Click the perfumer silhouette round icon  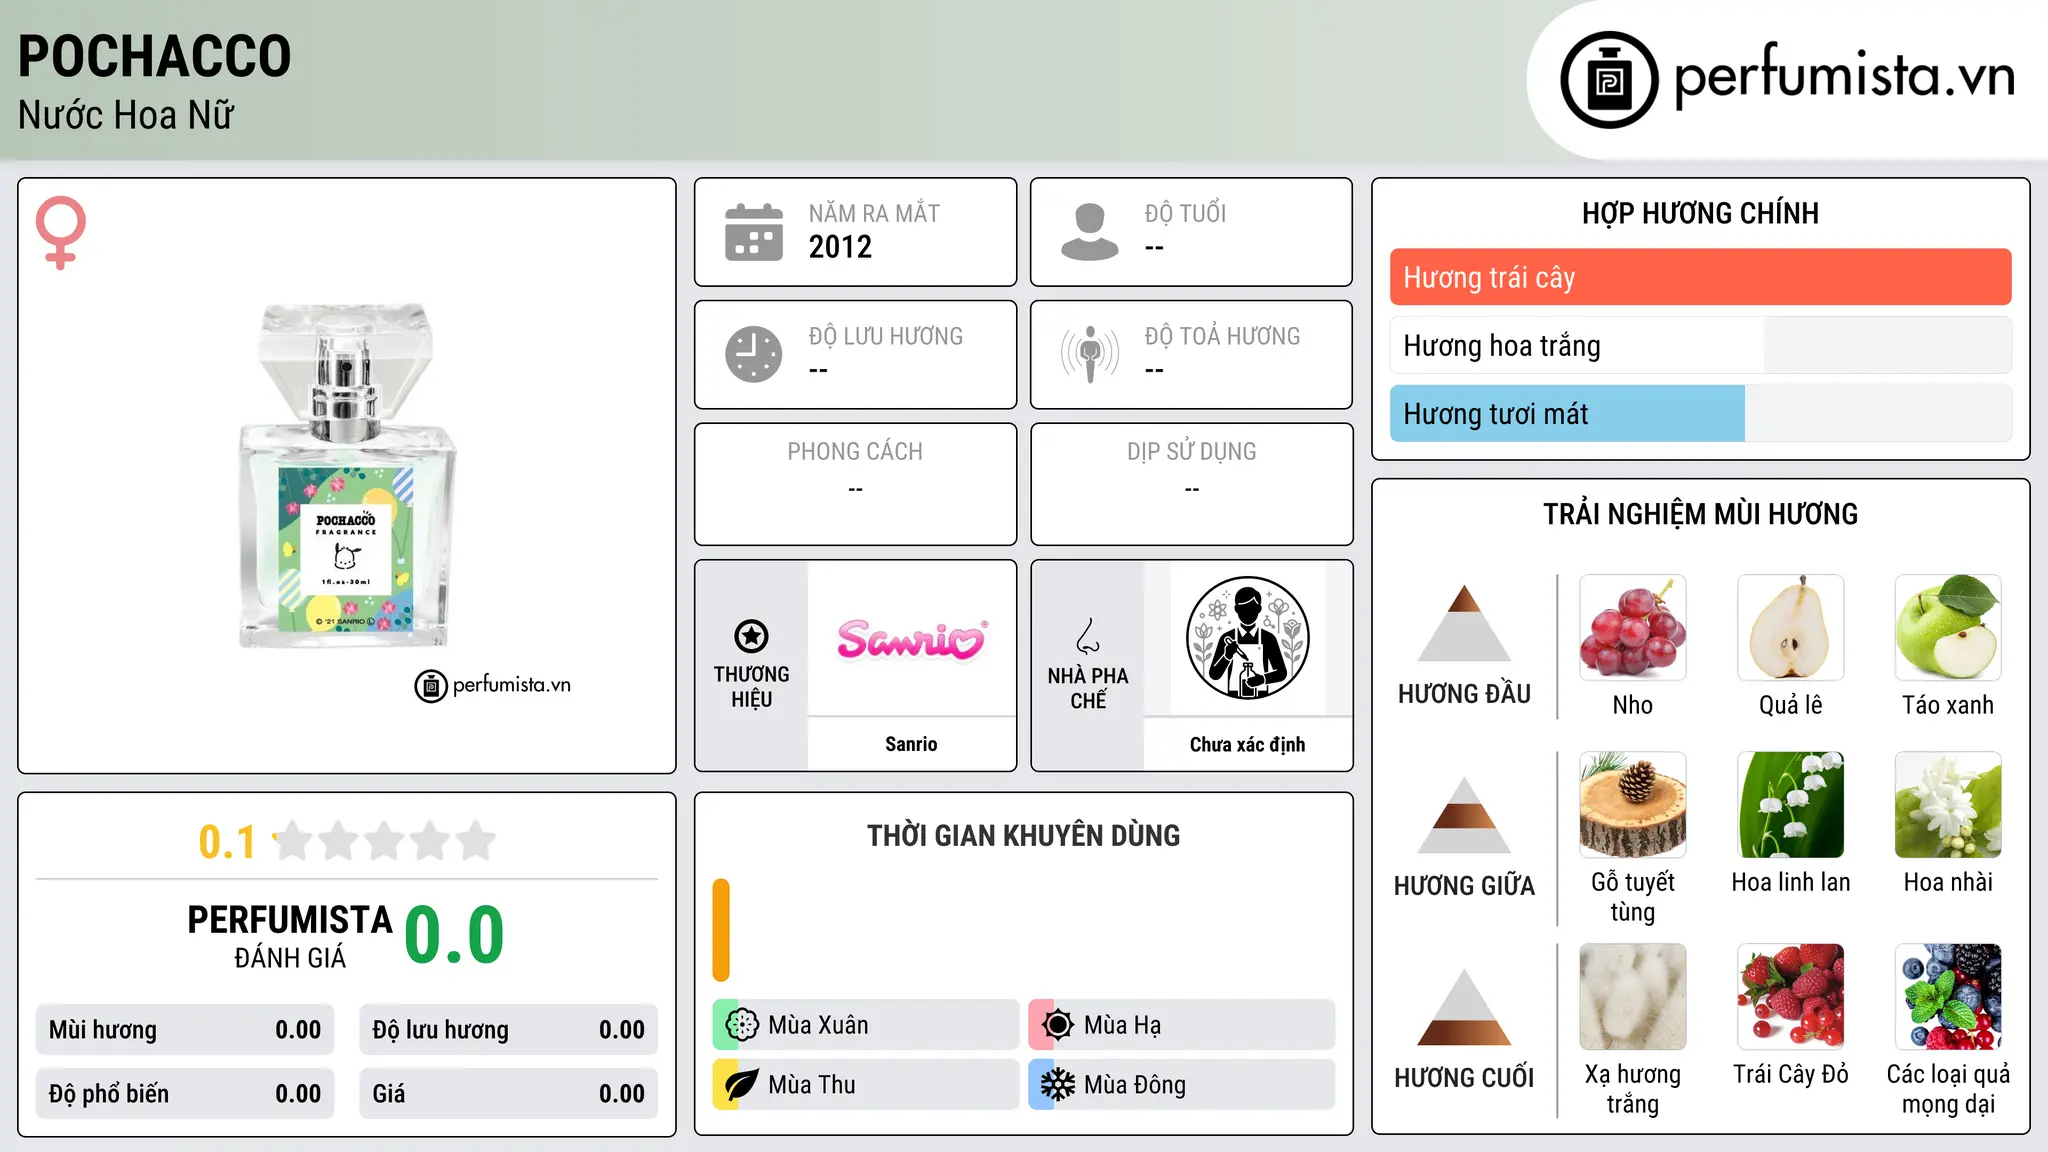click(1247, 638)
